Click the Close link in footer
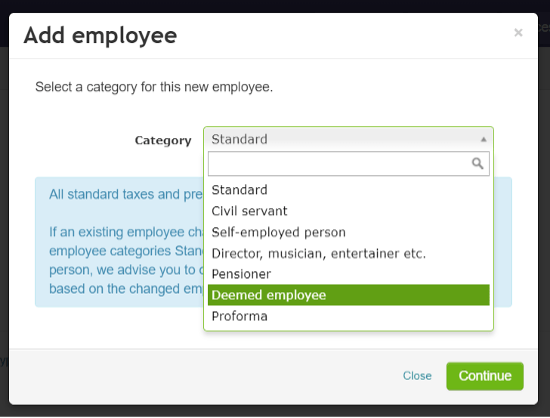 coord(417,376)
